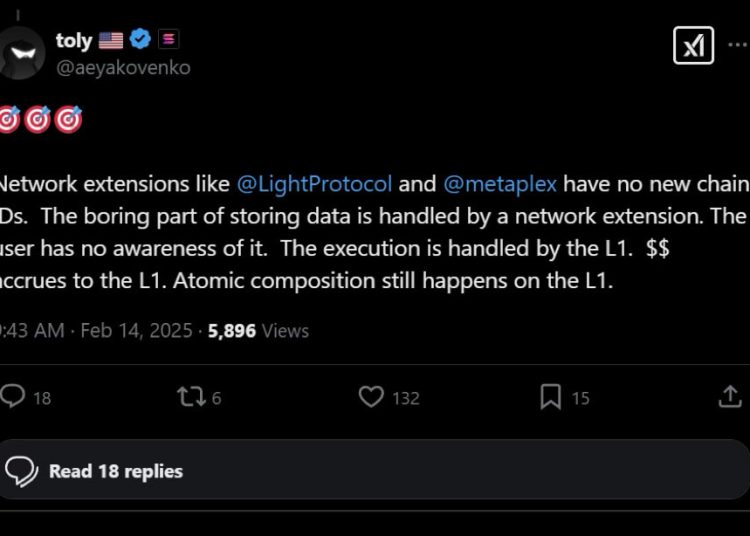Bookmark this post
This screenshot has height=536, width=750.
click(x=550, y=397)
